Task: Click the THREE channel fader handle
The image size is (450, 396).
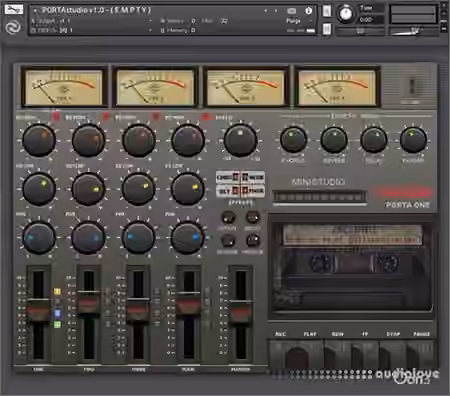Action: pos(138,310)
